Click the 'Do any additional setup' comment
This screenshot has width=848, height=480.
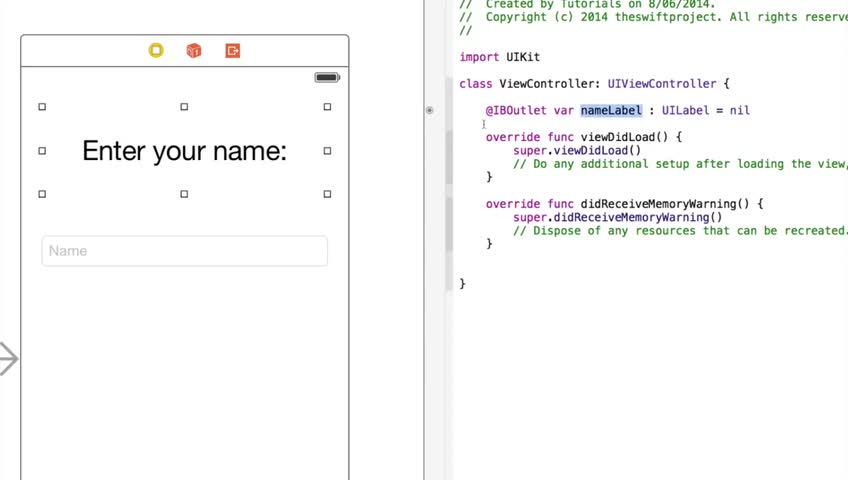point(680,164)
